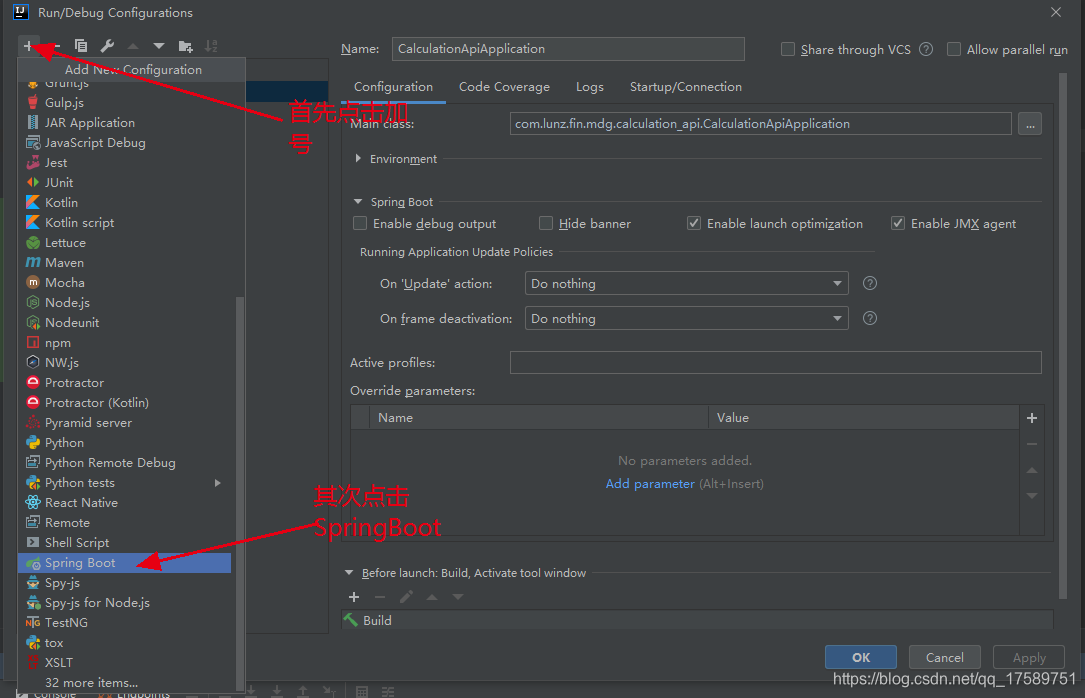Expand Python tests submenu arrow

tap(218, 483)
